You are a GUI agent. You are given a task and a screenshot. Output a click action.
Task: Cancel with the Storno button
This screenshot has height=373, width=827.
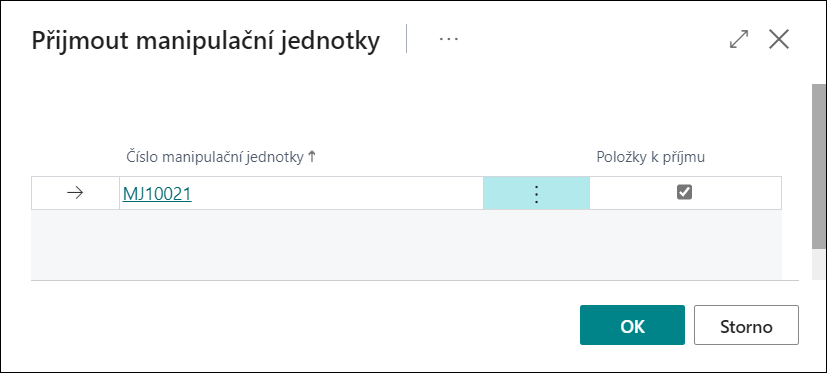coord(746,325)
